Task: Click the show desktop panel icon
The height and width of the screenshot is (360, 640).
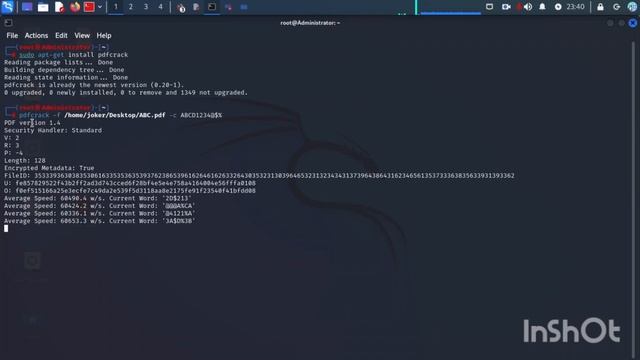Action: (x=27, y=7)
